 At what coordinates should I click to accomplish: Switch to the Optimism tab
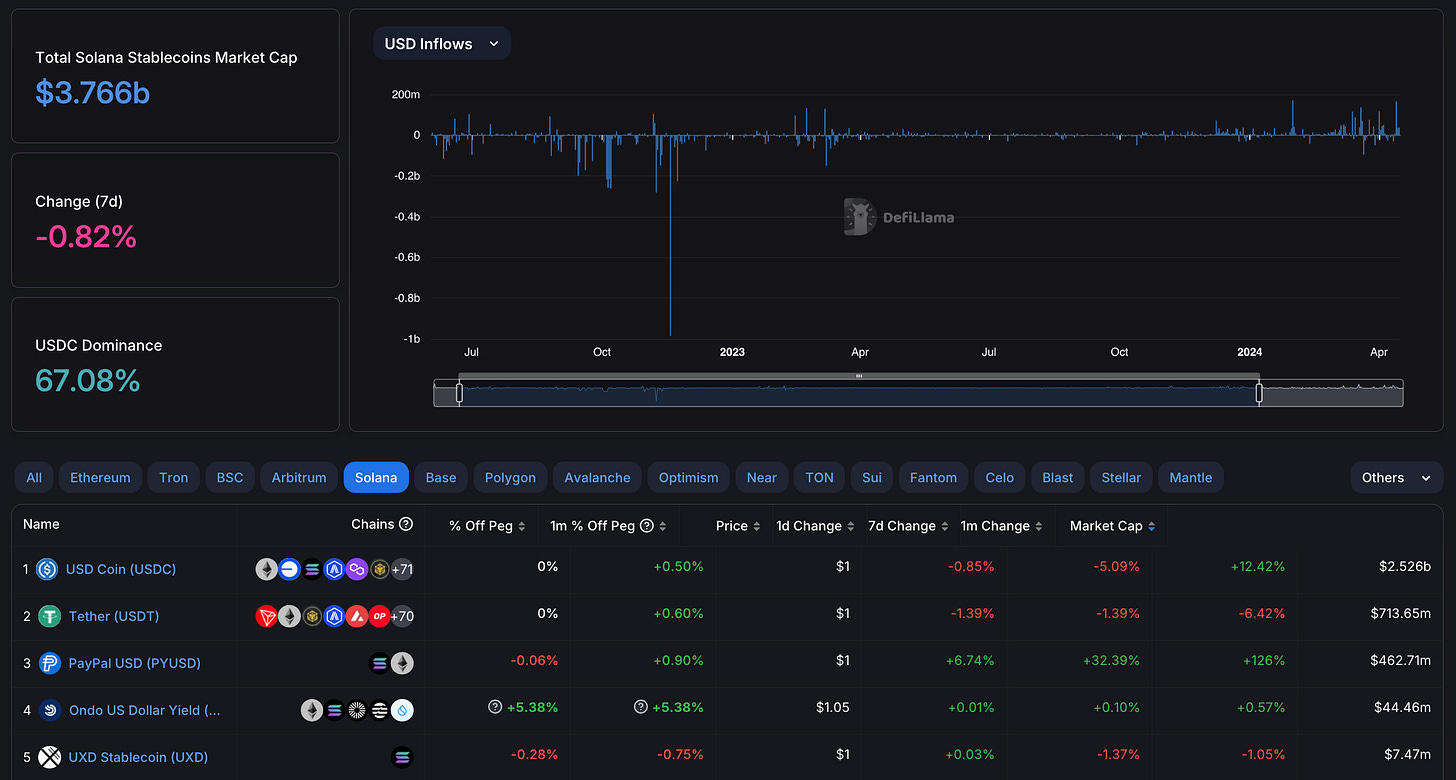click(689, 478)
